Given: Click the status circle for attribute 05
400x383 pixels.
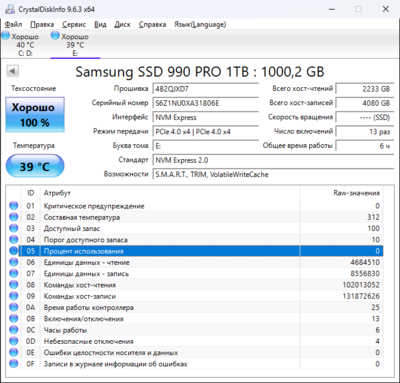Looking at the screenshot, I should pyautogui.click(x=14, y=251).
